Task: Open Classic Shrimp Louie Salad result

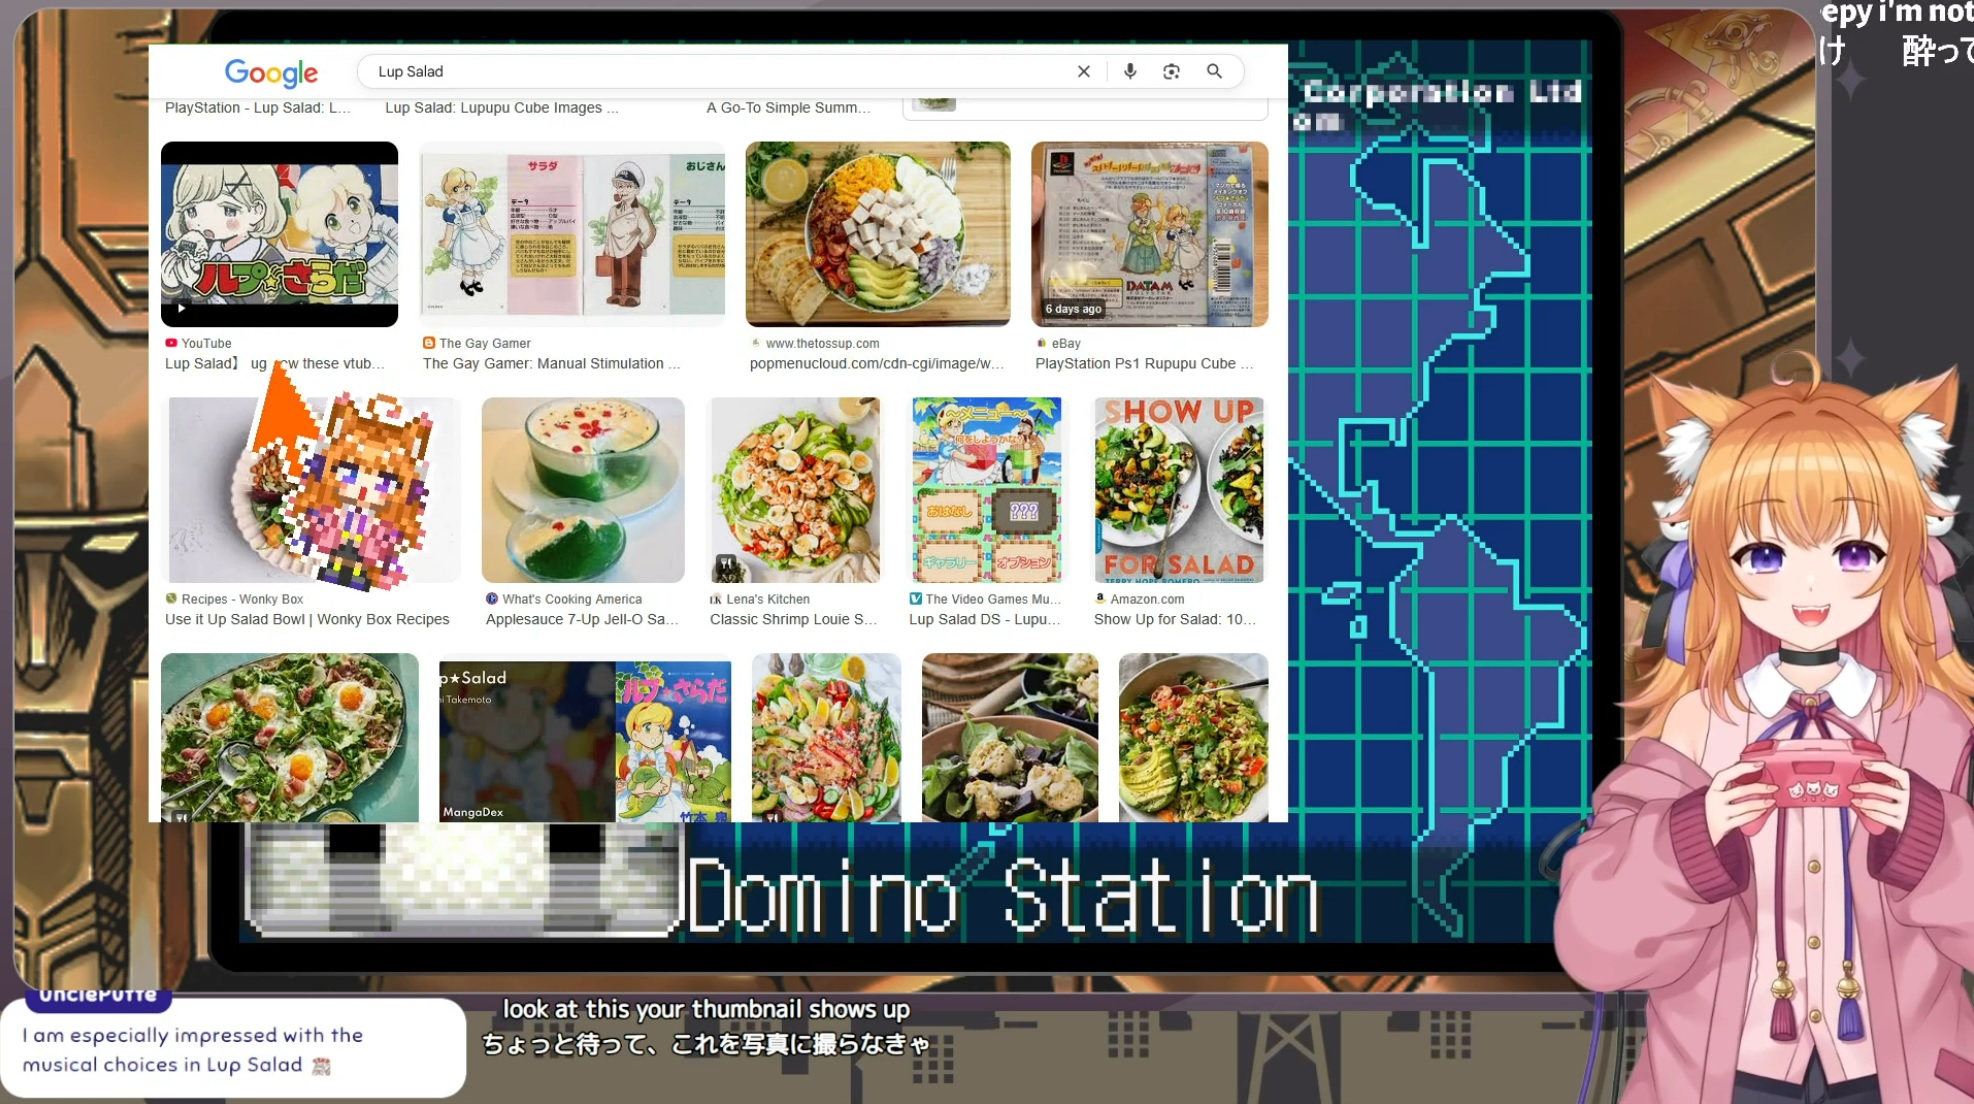Action: point(794,489)
